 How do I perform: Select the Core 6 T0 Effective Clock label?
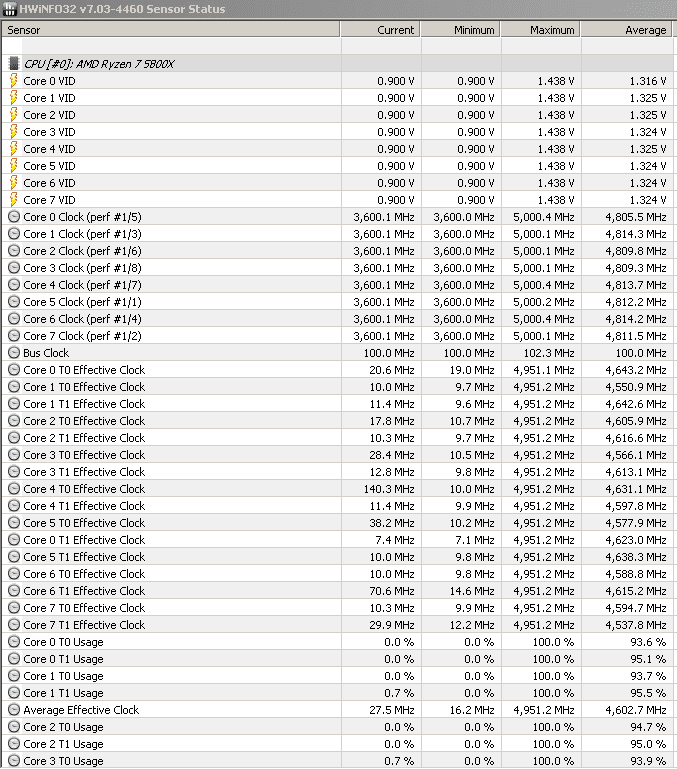(x=84, y=574)
